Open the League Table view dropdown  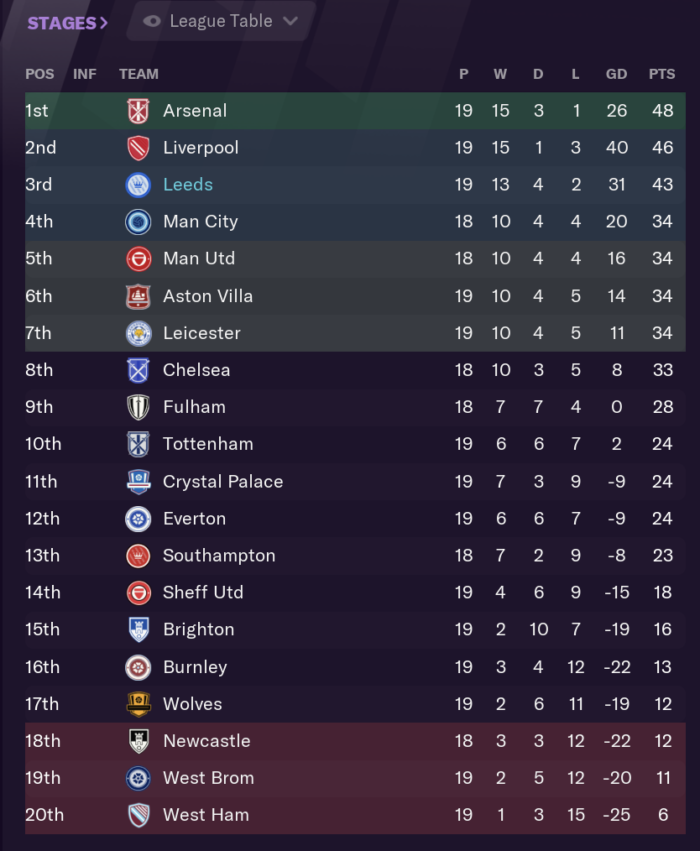(x=218, y=20)
